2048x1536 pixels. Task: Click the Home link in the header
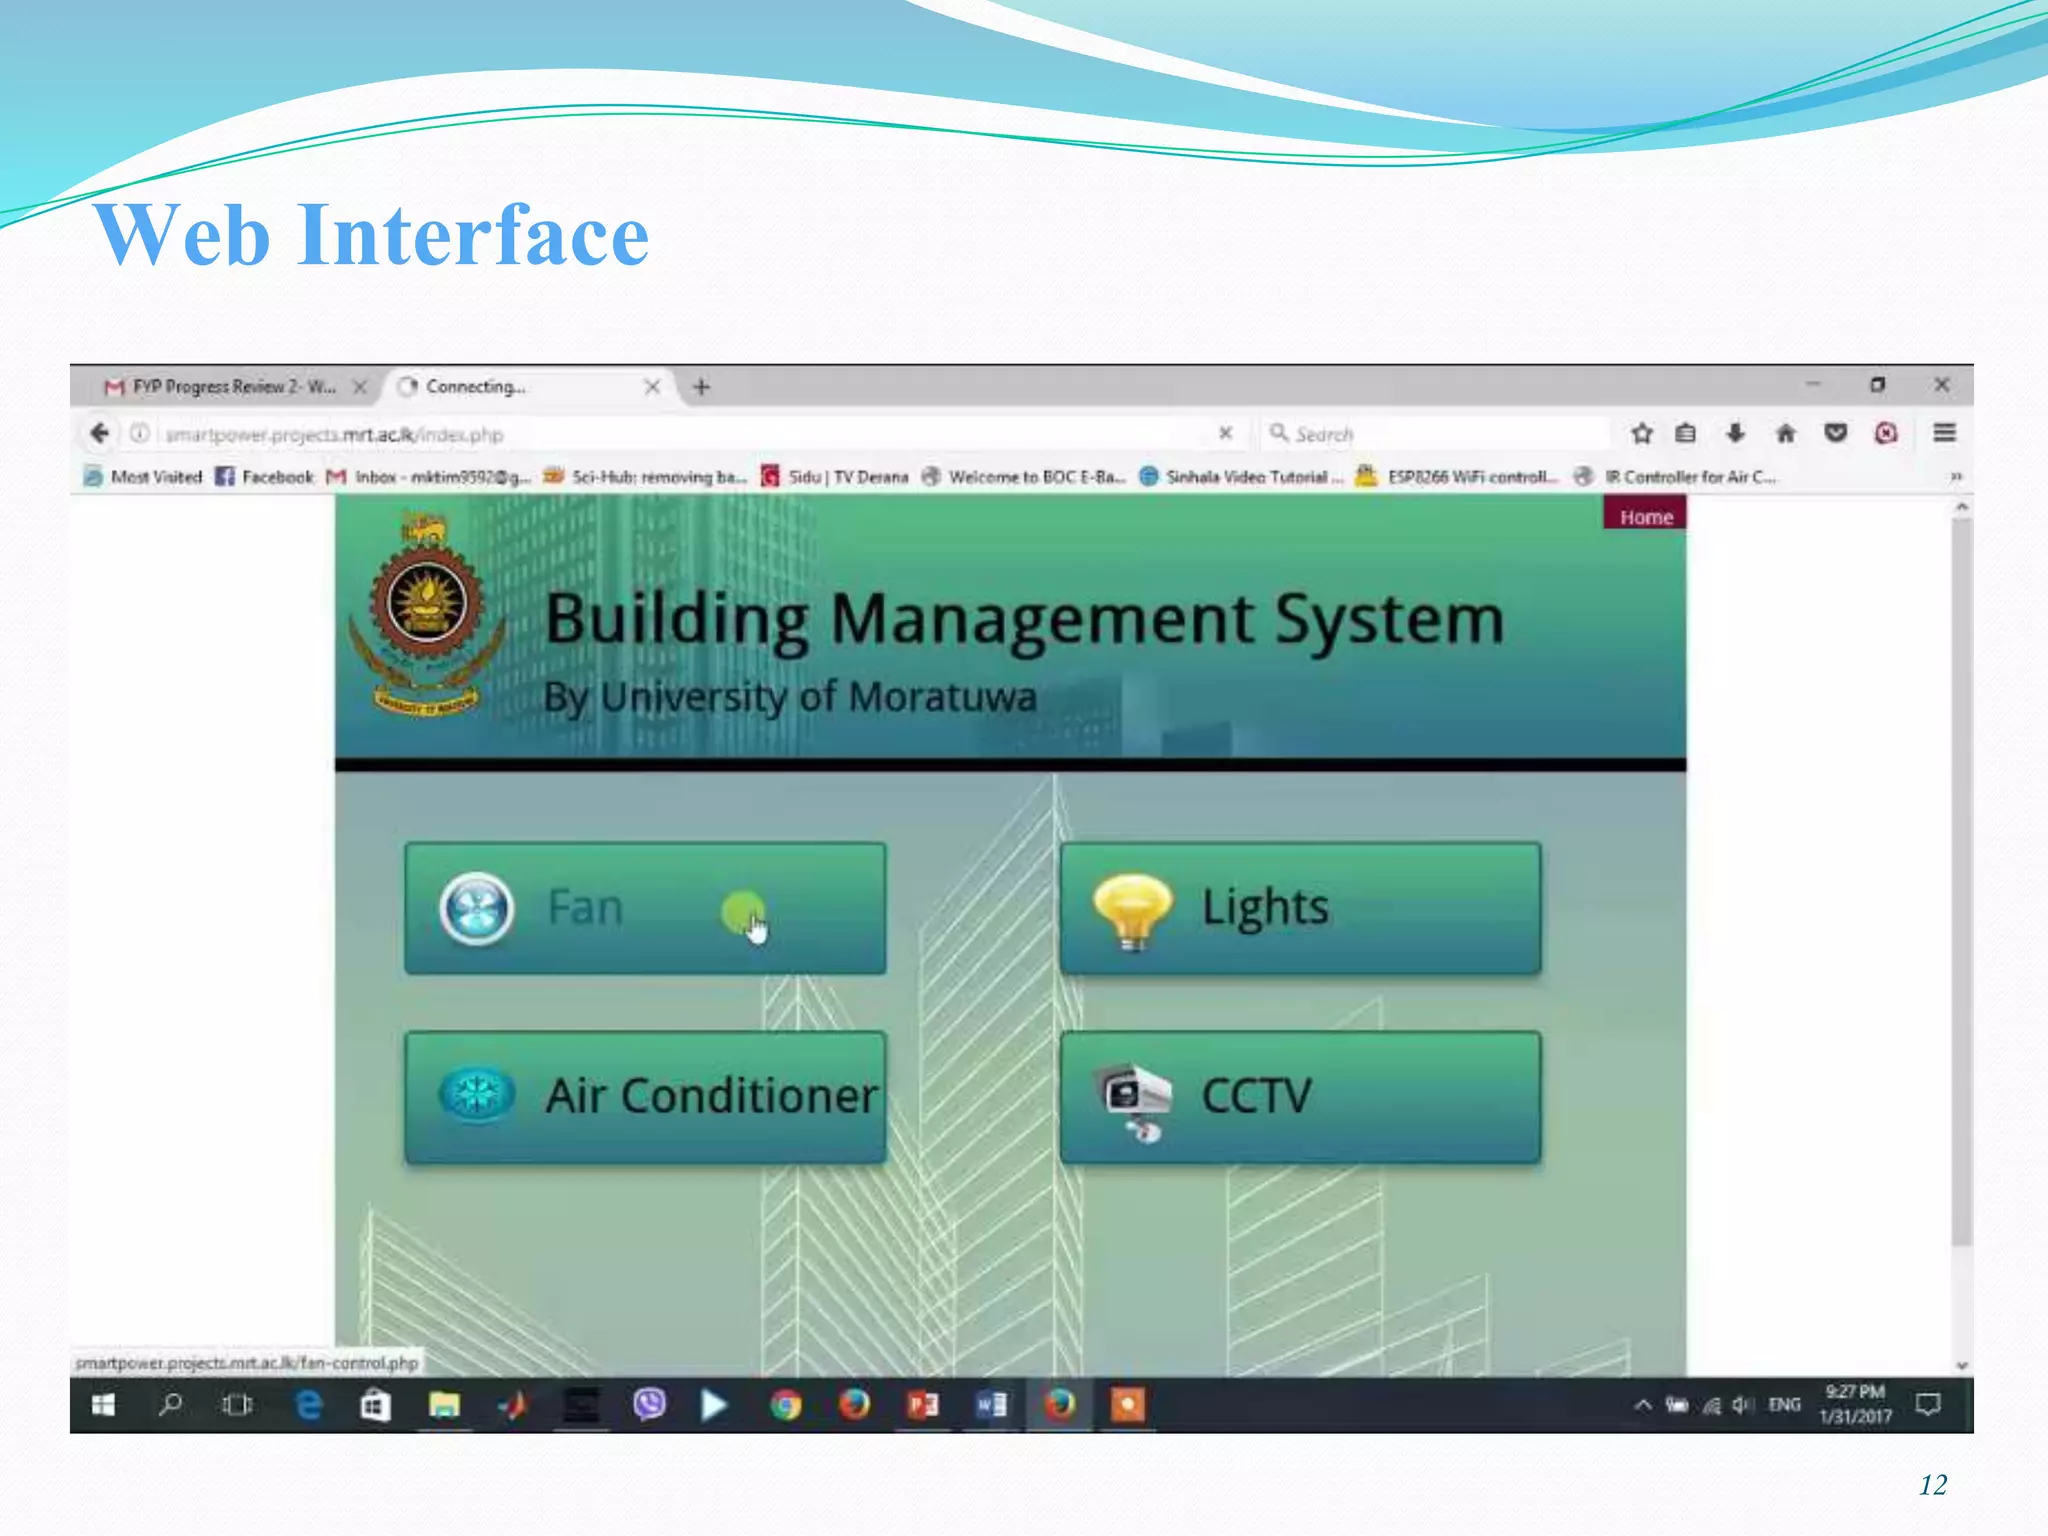click(1645, 516)
